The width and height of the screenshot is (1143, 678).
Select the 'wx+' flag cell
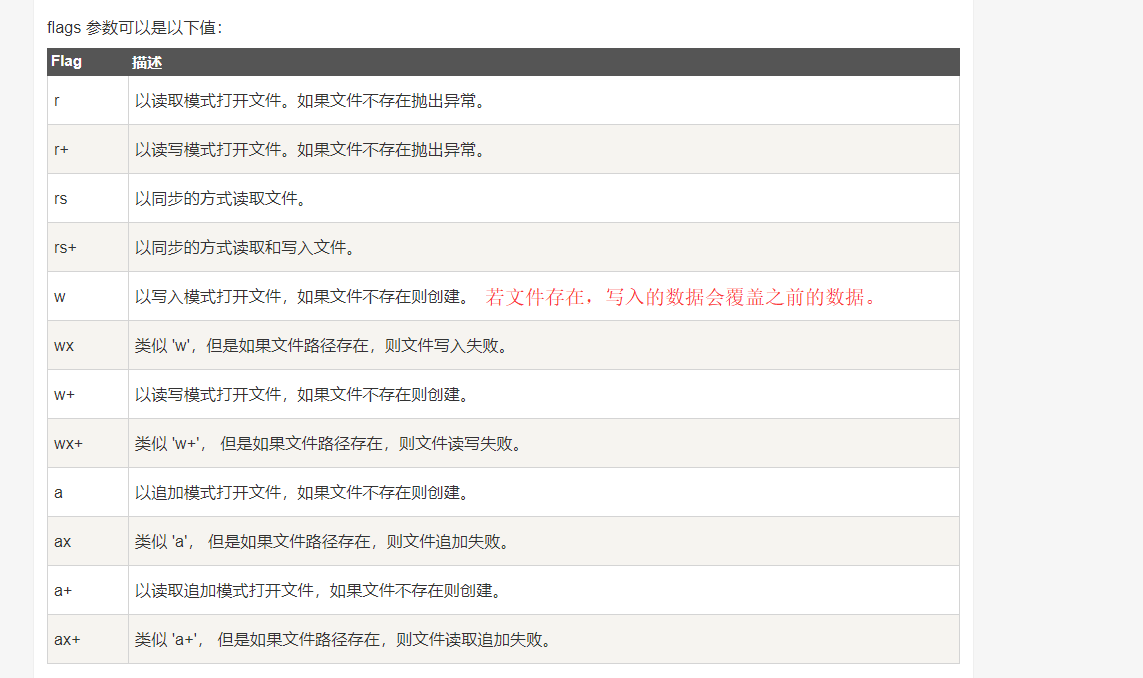[x=68, y=444]
